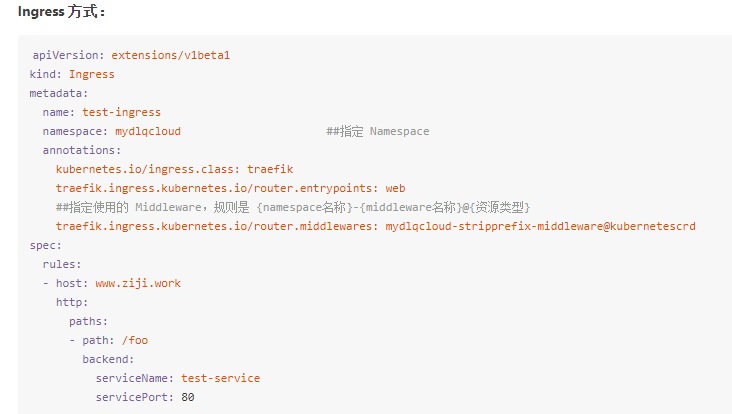Viewport: 732px width, 414px height.
Task: Click the mydlqcloud-stripprefix-middleware@kubernetescrd value
Action: click(x=541, y=226)
